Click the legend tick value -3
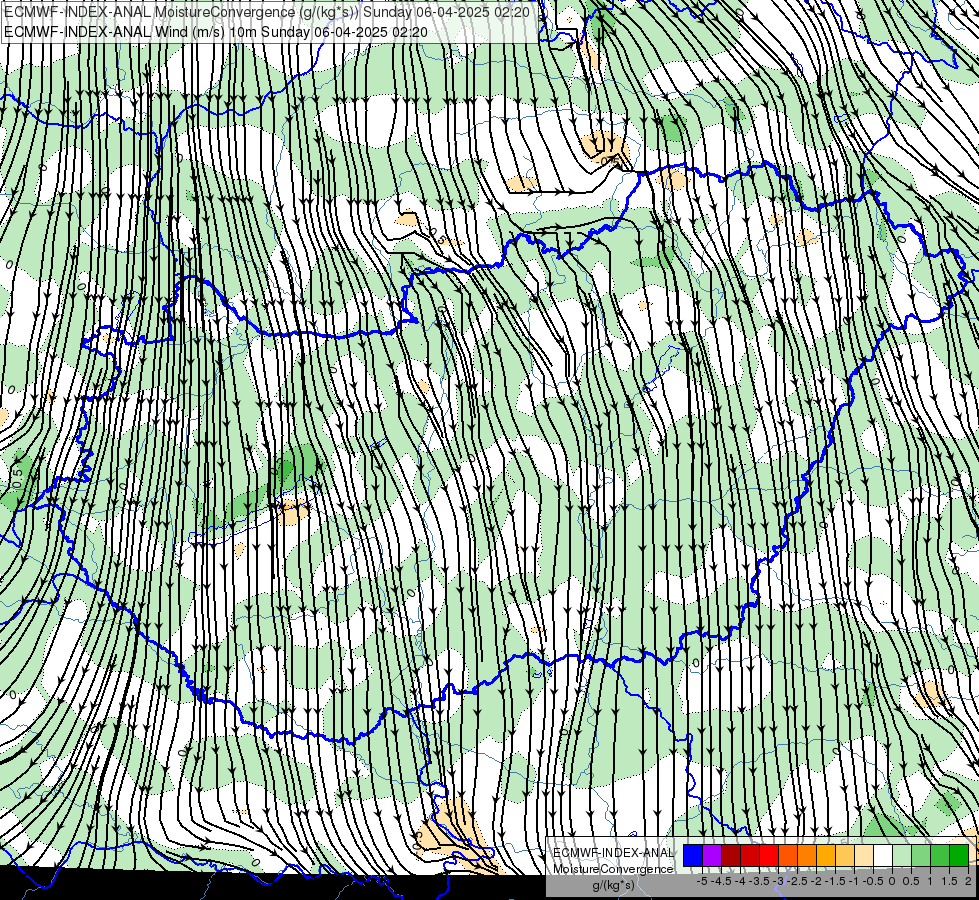Image resolution: width=979 pixels, height=900 pixels. [779, 881]
